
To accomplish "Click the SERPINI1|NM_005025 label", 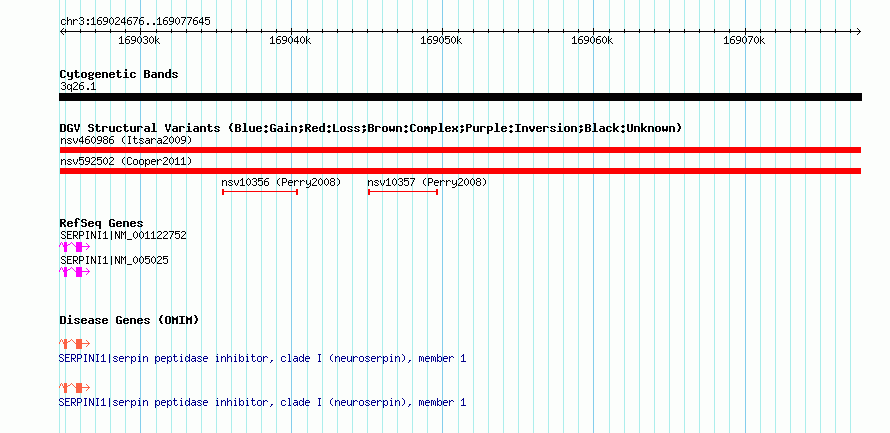I will [114, 260].
